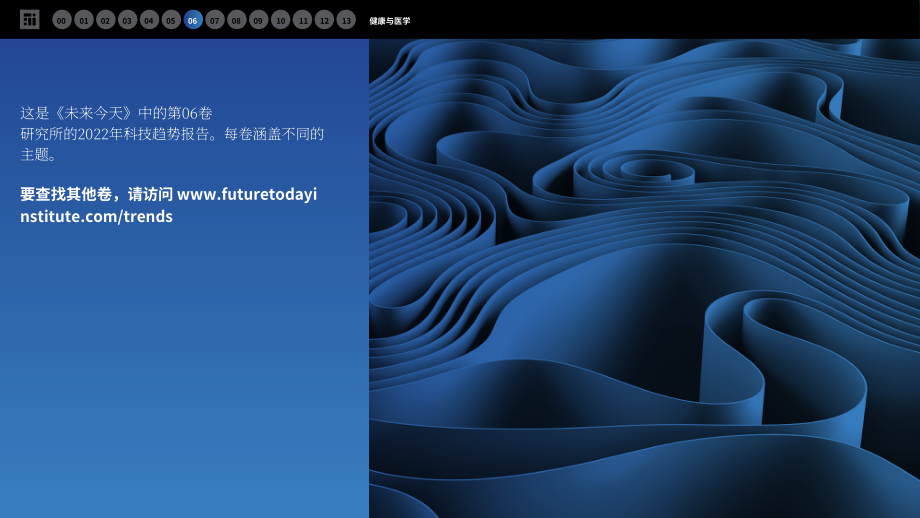The width and height of the screenshot is (920, 518).
Task: Go to volume 13 circle
Action: 346,20
